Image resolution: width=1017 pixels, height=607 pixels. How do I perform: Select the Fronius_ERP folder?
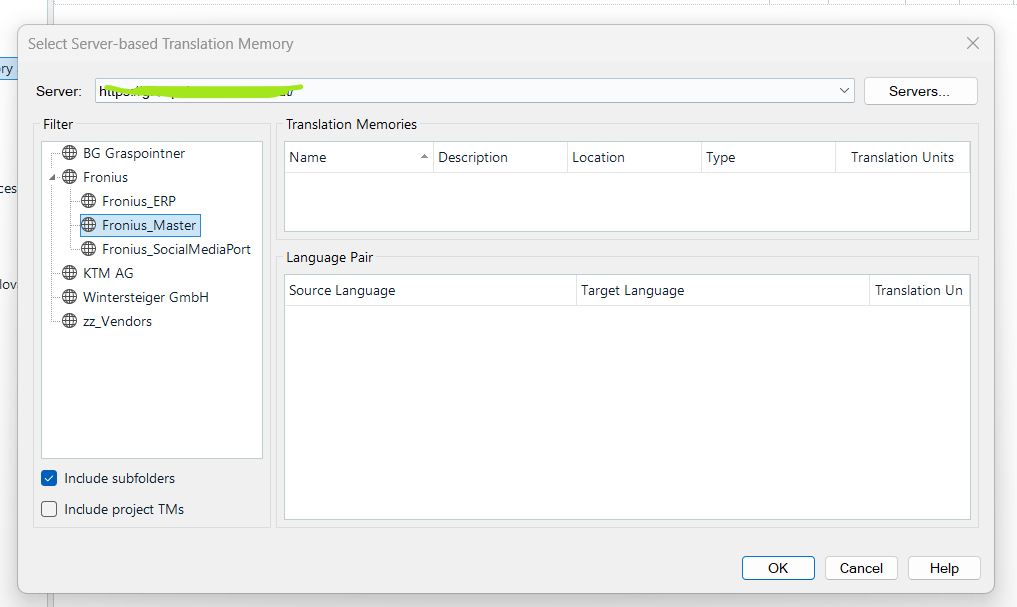[139, 201]
